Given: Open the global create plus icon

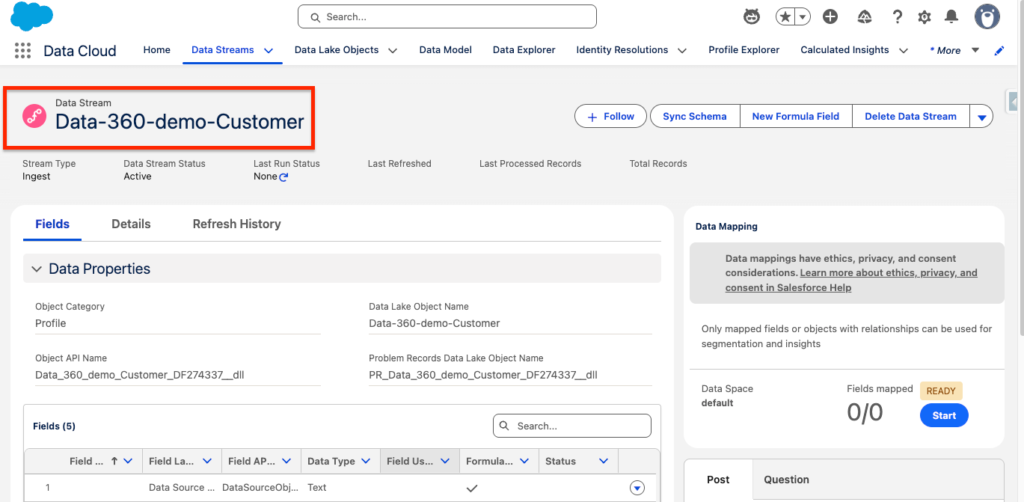Looking at the screenshot, I should coord(830,17).
